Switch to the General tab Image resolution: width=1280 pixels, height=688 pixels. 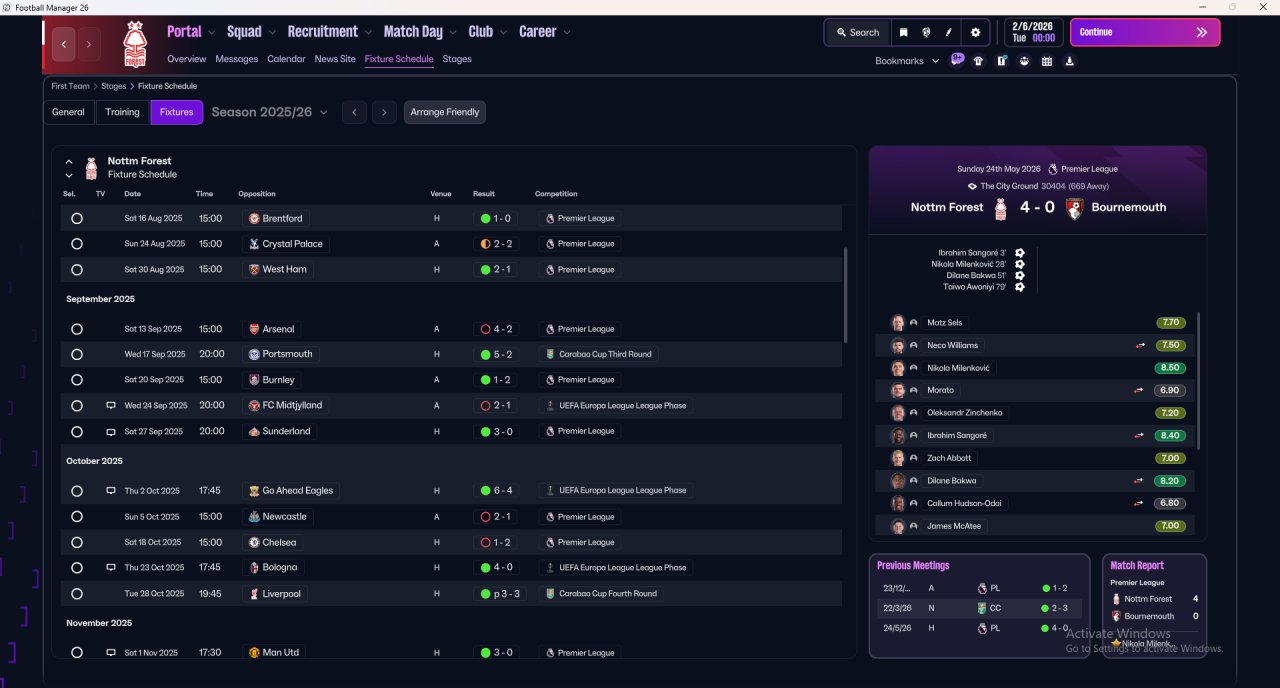coord(68,112)
